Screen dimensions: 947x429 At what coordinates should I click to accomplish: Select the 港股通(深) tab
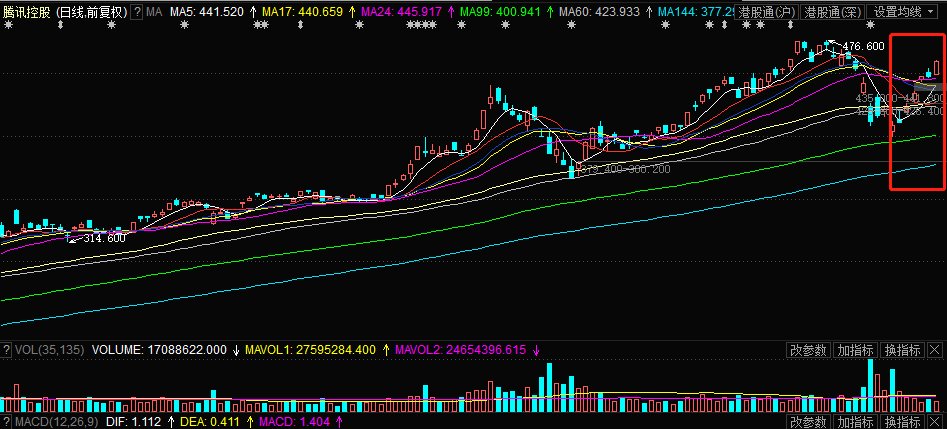pyautogui.click(x=831, y=12)
